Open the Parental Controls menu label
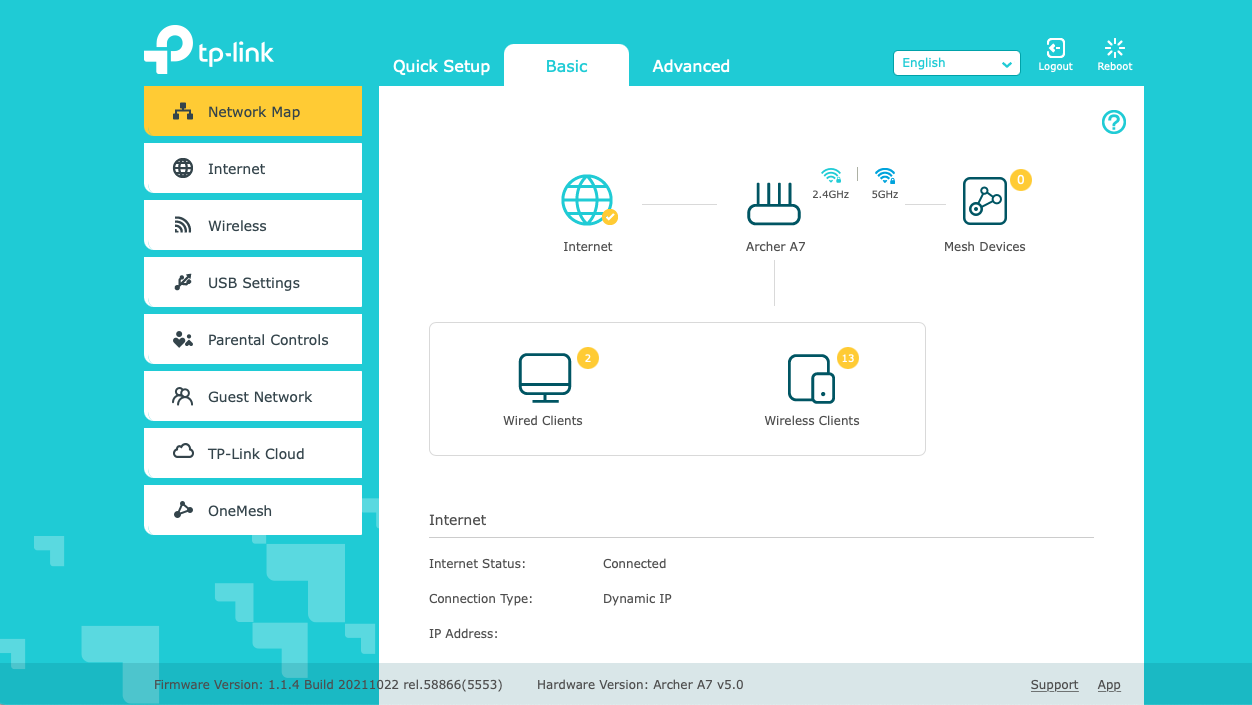The height and width of the screenshot is (705, 1252). tap(268, 340)
